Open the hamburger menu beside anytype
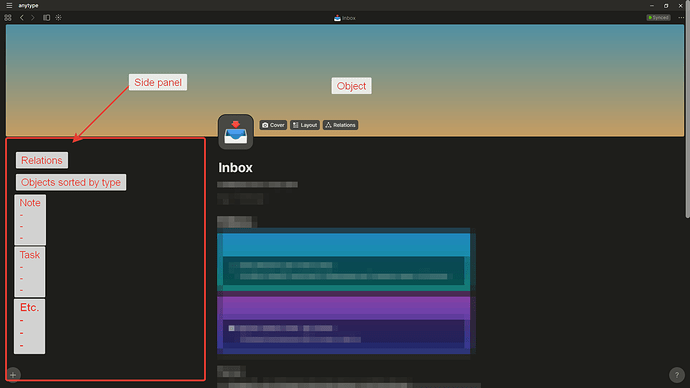 click(9, 5)
